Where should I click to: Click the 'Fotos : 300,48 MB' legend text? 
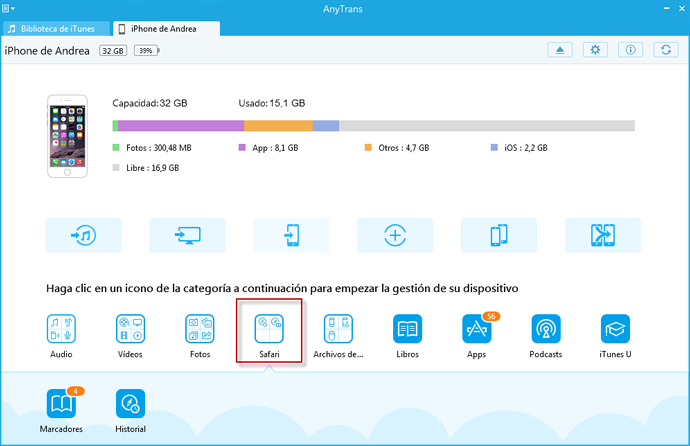158,148
